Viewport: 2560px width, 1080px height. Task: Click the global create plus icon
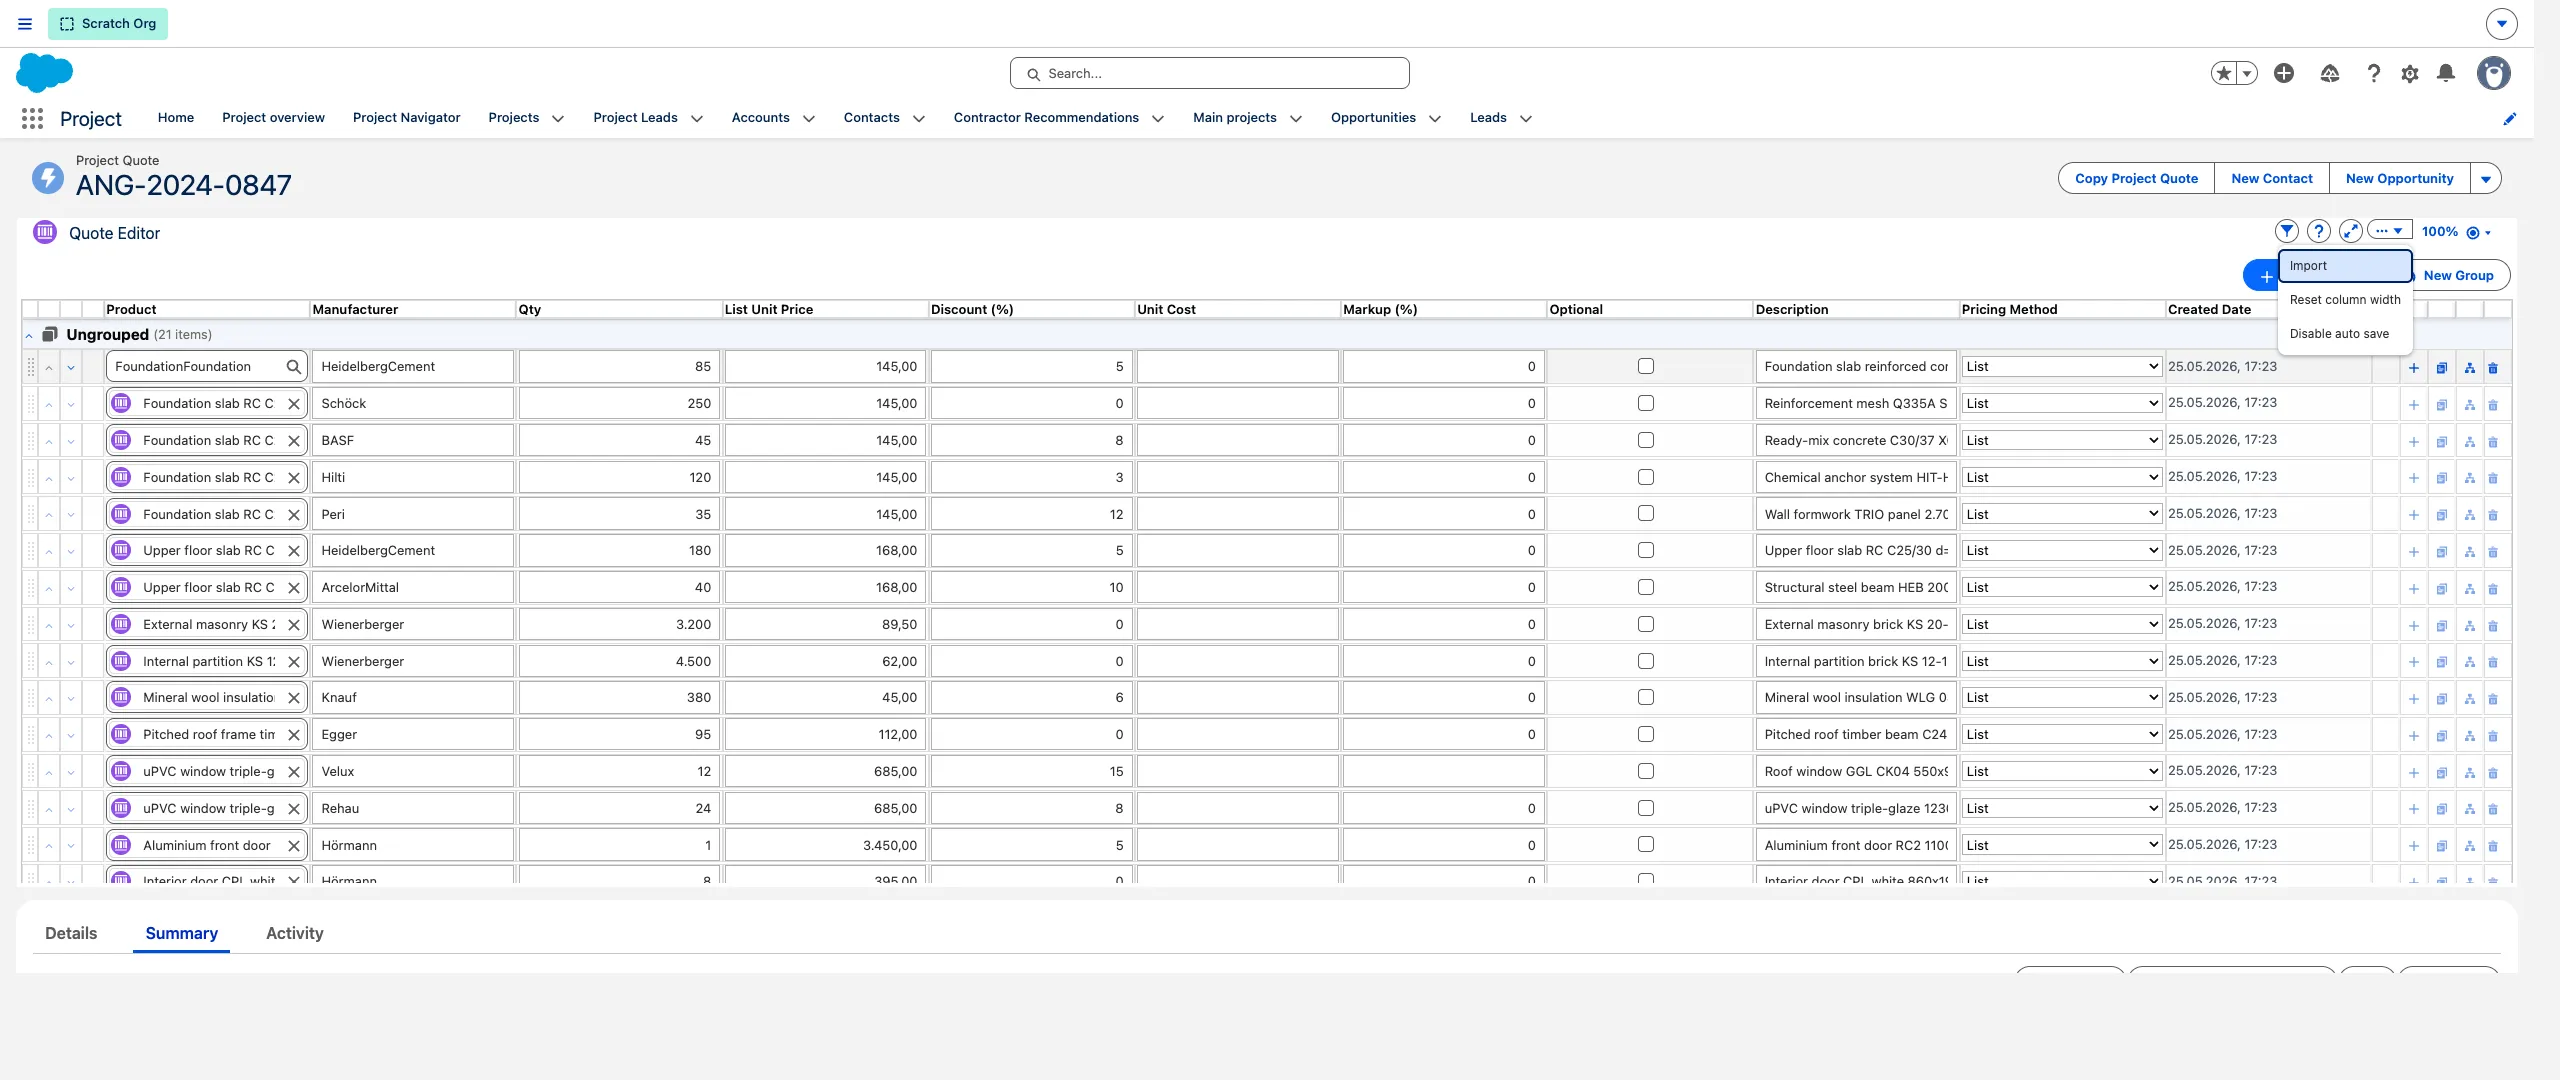pyautogui.click(x=2283, y=73)
